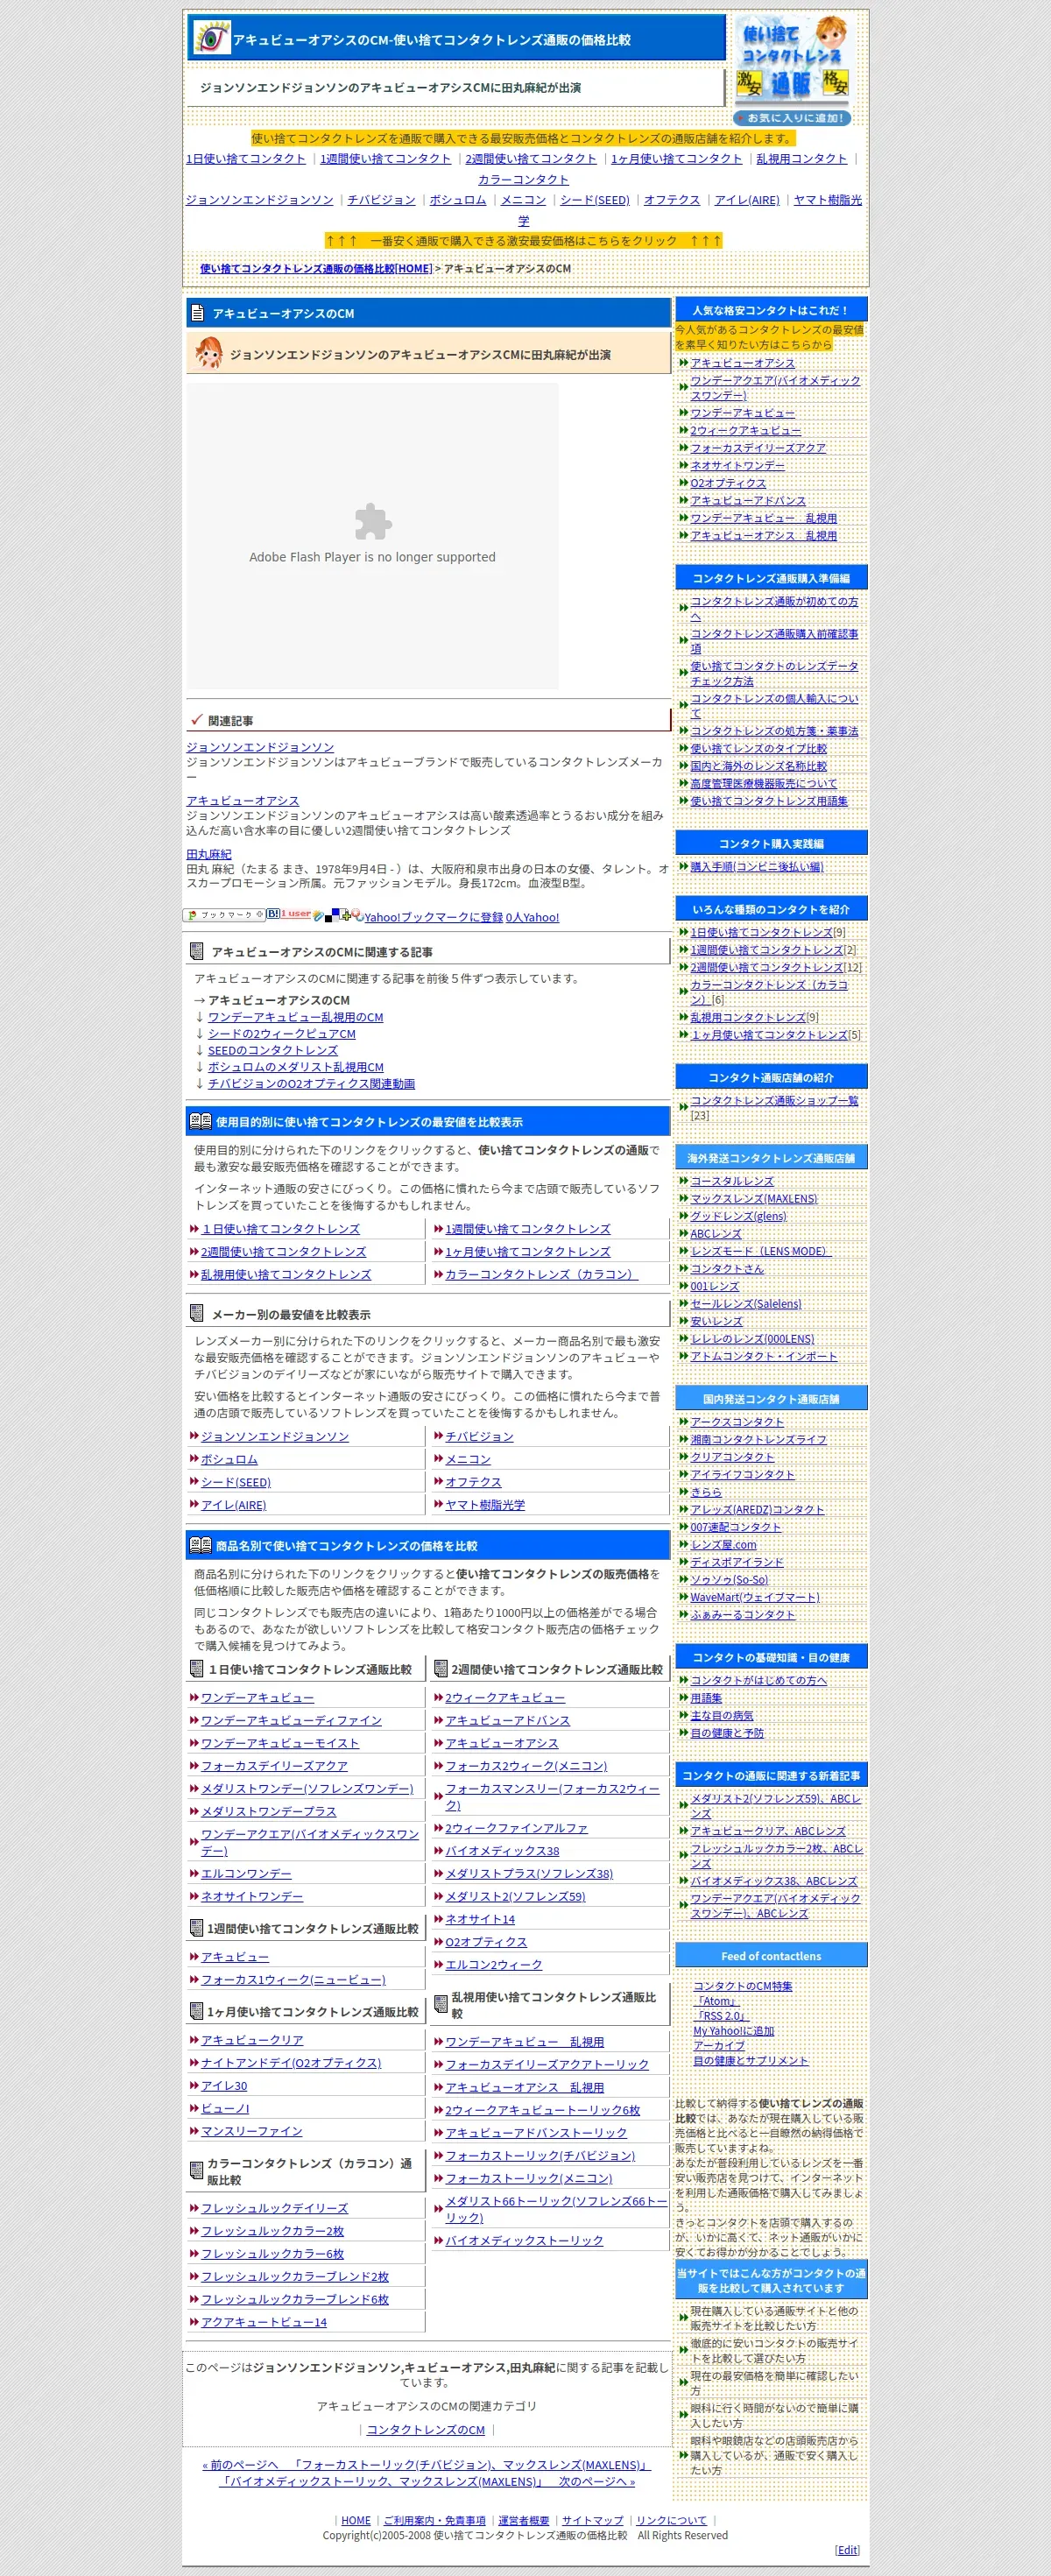Open レンズ屋.com sidebar link
This screenshot has width=1051, height=2576.
(723, 1544)
